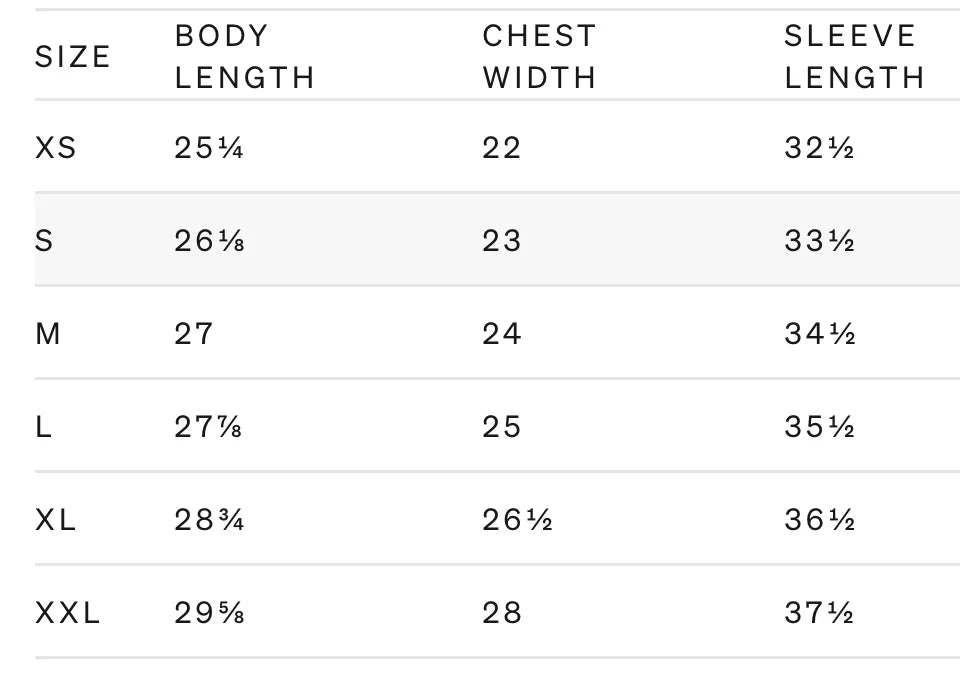Click the S body length value 26⅛
Image resolution: width=960 pixels, height=683 pixels.
click(209, 241)
